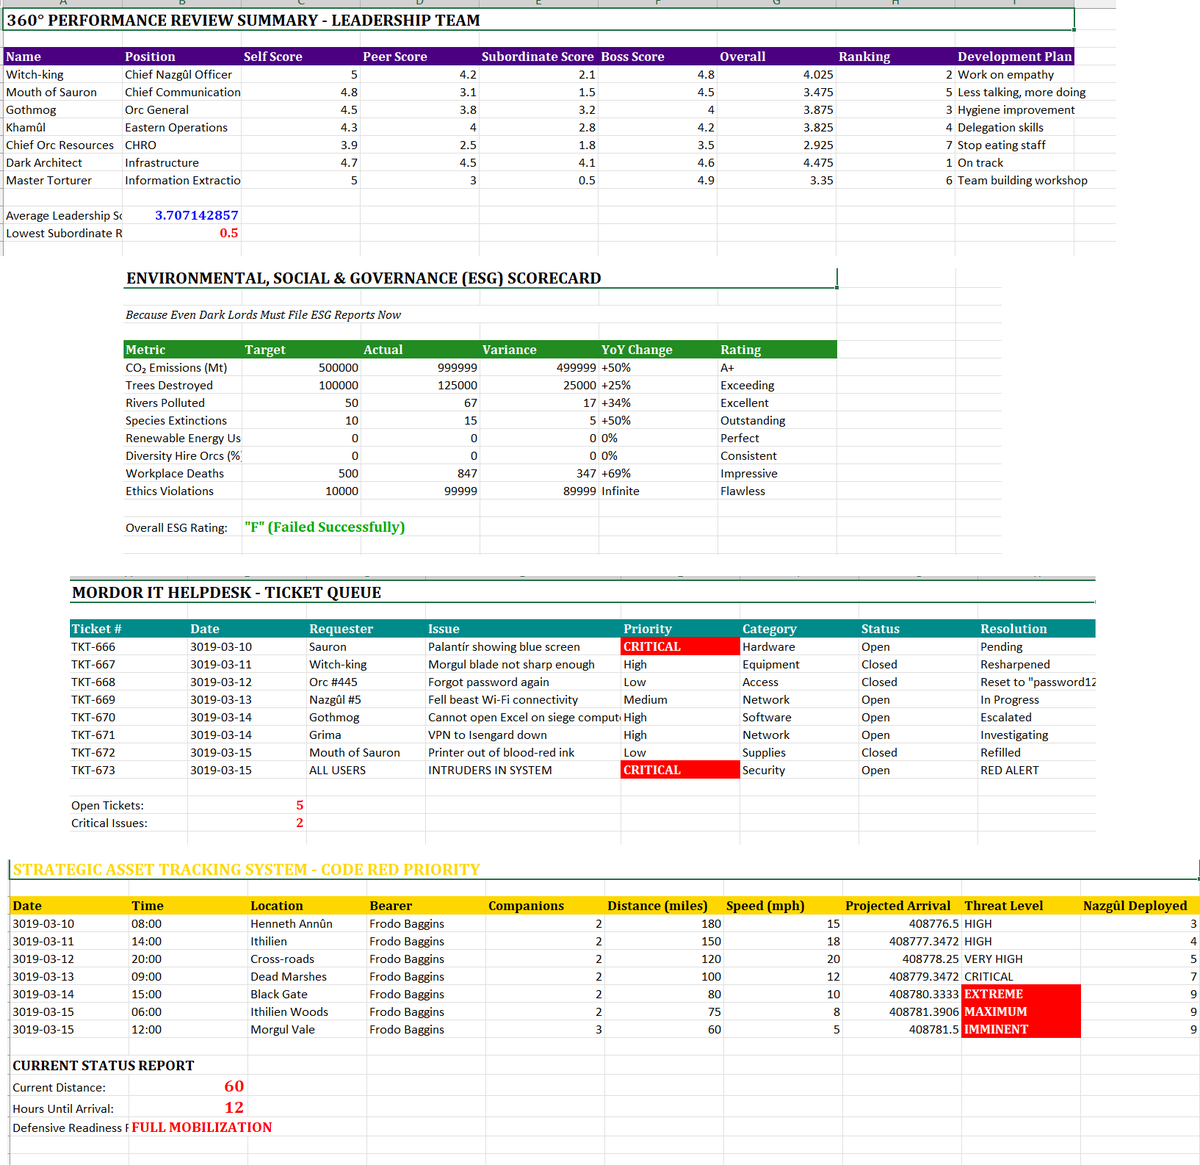Select the 'Dark Architect' row name cell

click(62, 163)
